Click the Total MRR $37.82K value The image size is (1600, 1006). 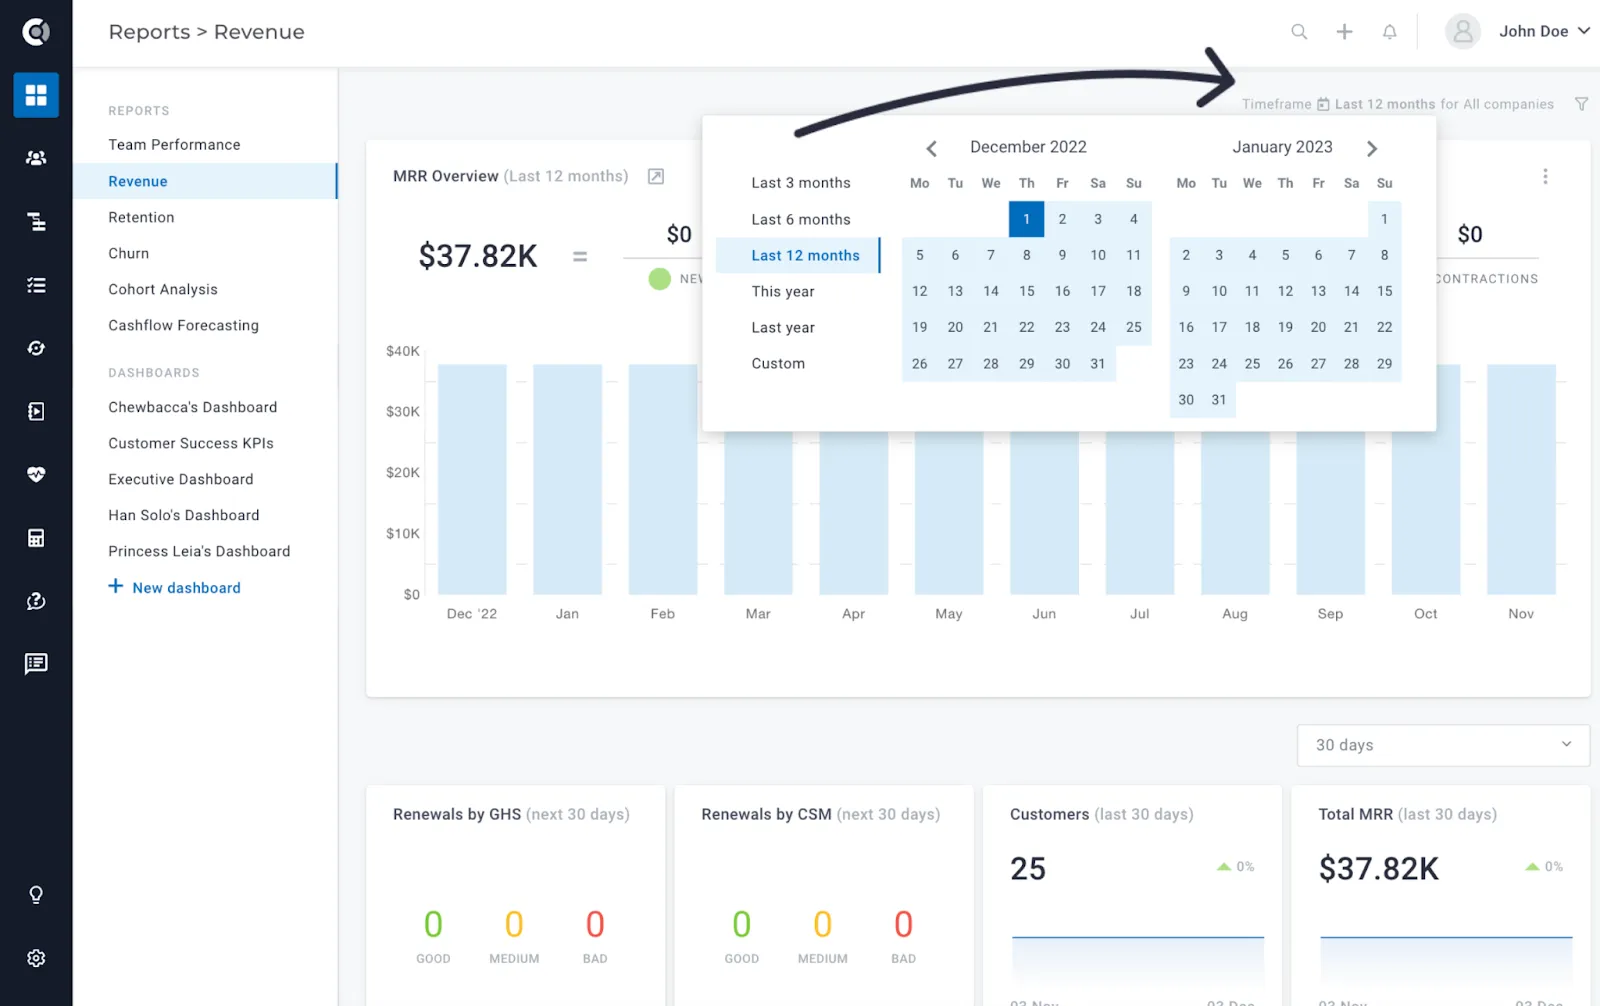tap(1379, 868)
